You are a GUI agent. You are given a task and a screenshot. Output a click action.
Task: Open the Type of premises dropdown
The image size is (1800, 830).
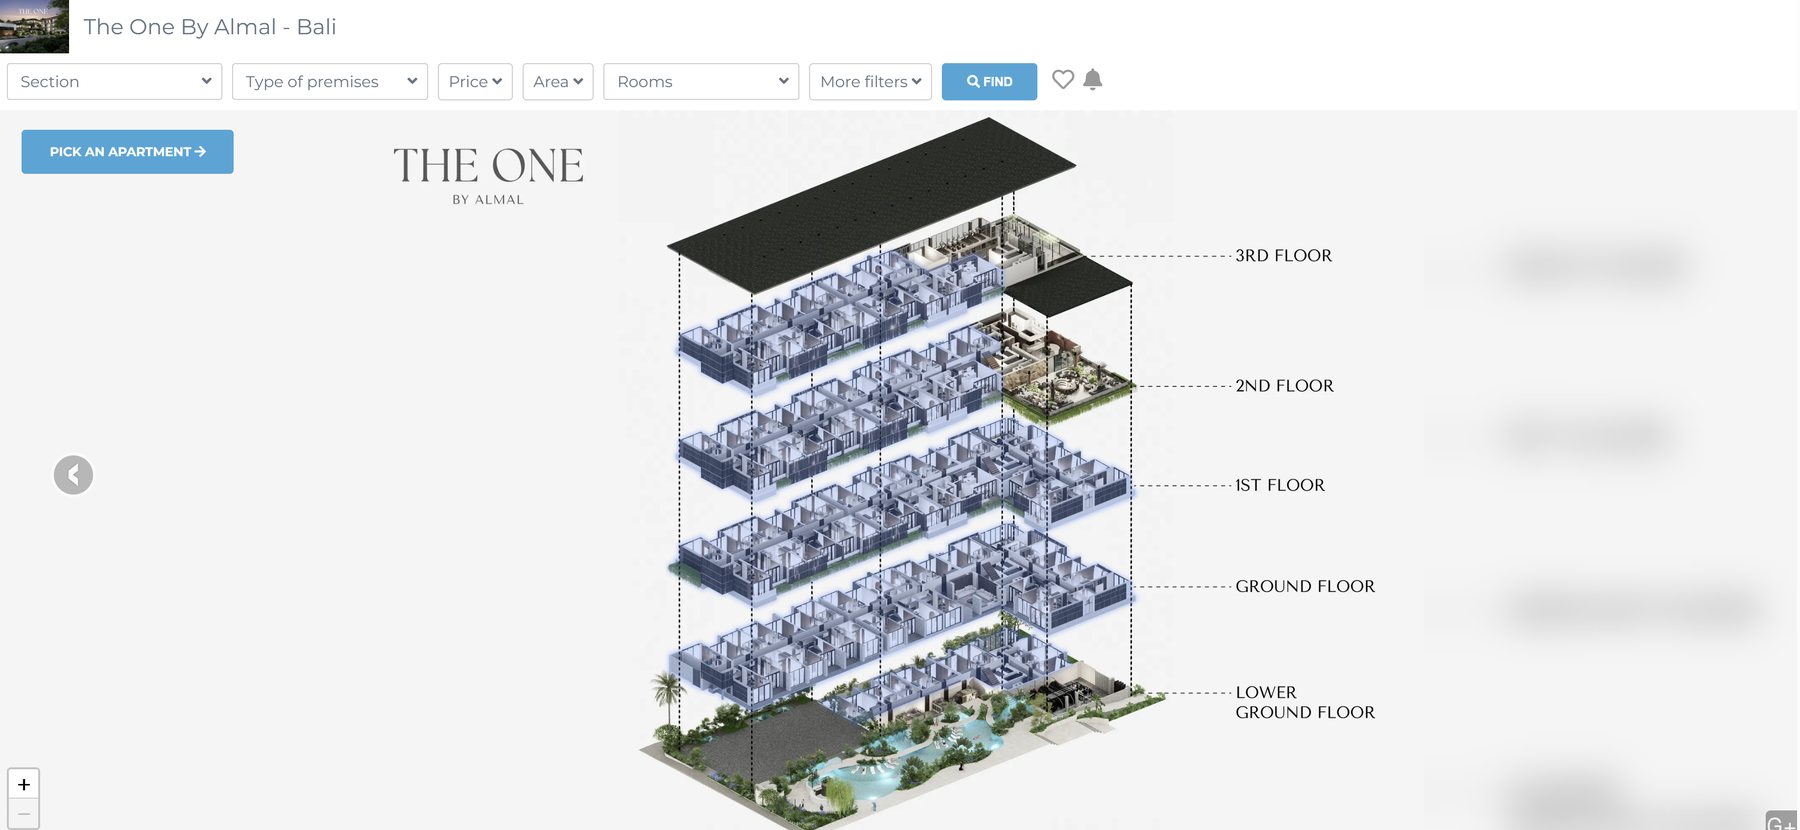pyautogui.click(x=330, y=82)
